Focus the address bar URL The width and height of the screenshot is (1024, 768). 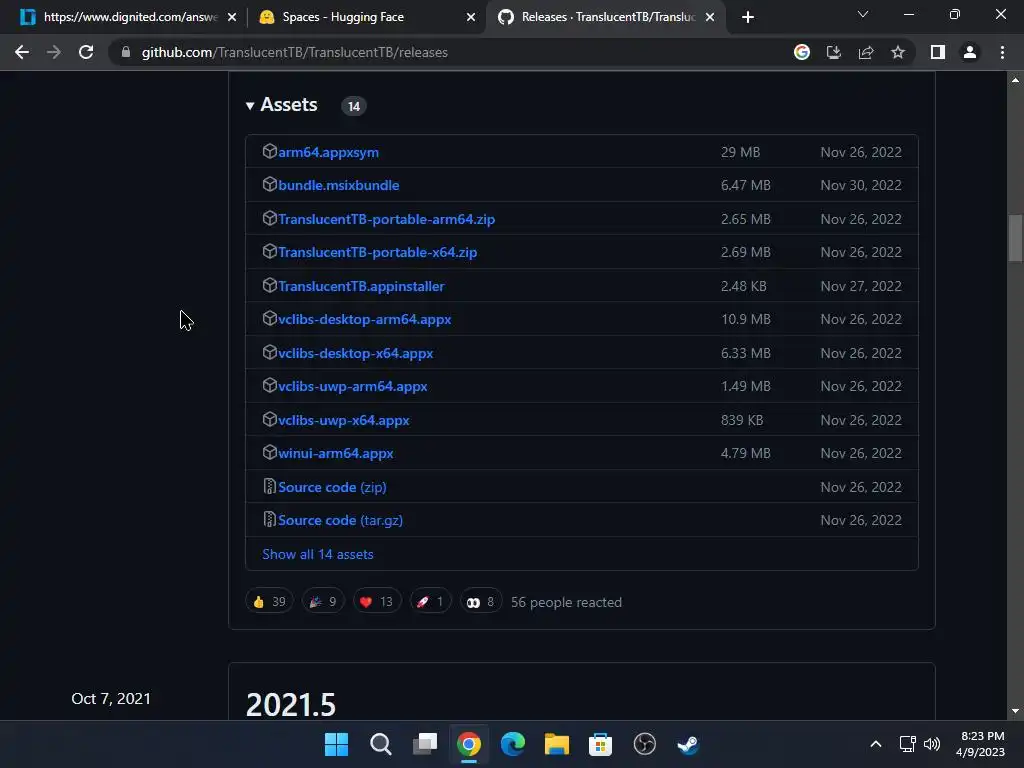[295, 52]
